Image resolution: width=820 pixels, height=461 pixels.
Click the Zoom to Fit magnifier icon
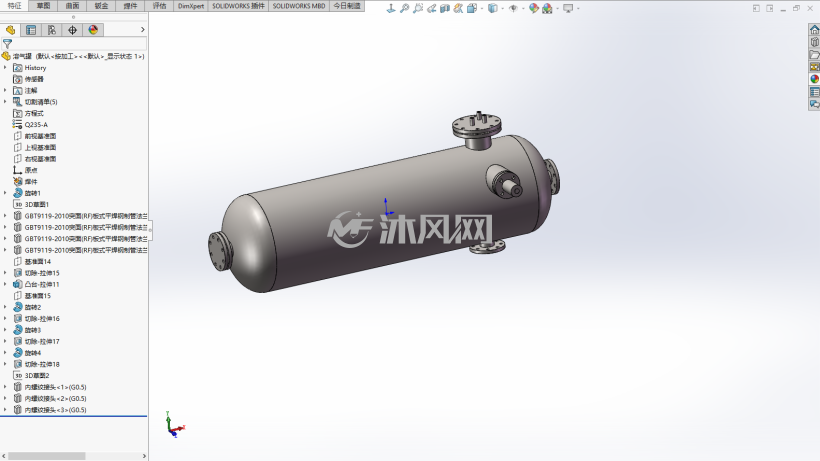click(x=404, y=8)
